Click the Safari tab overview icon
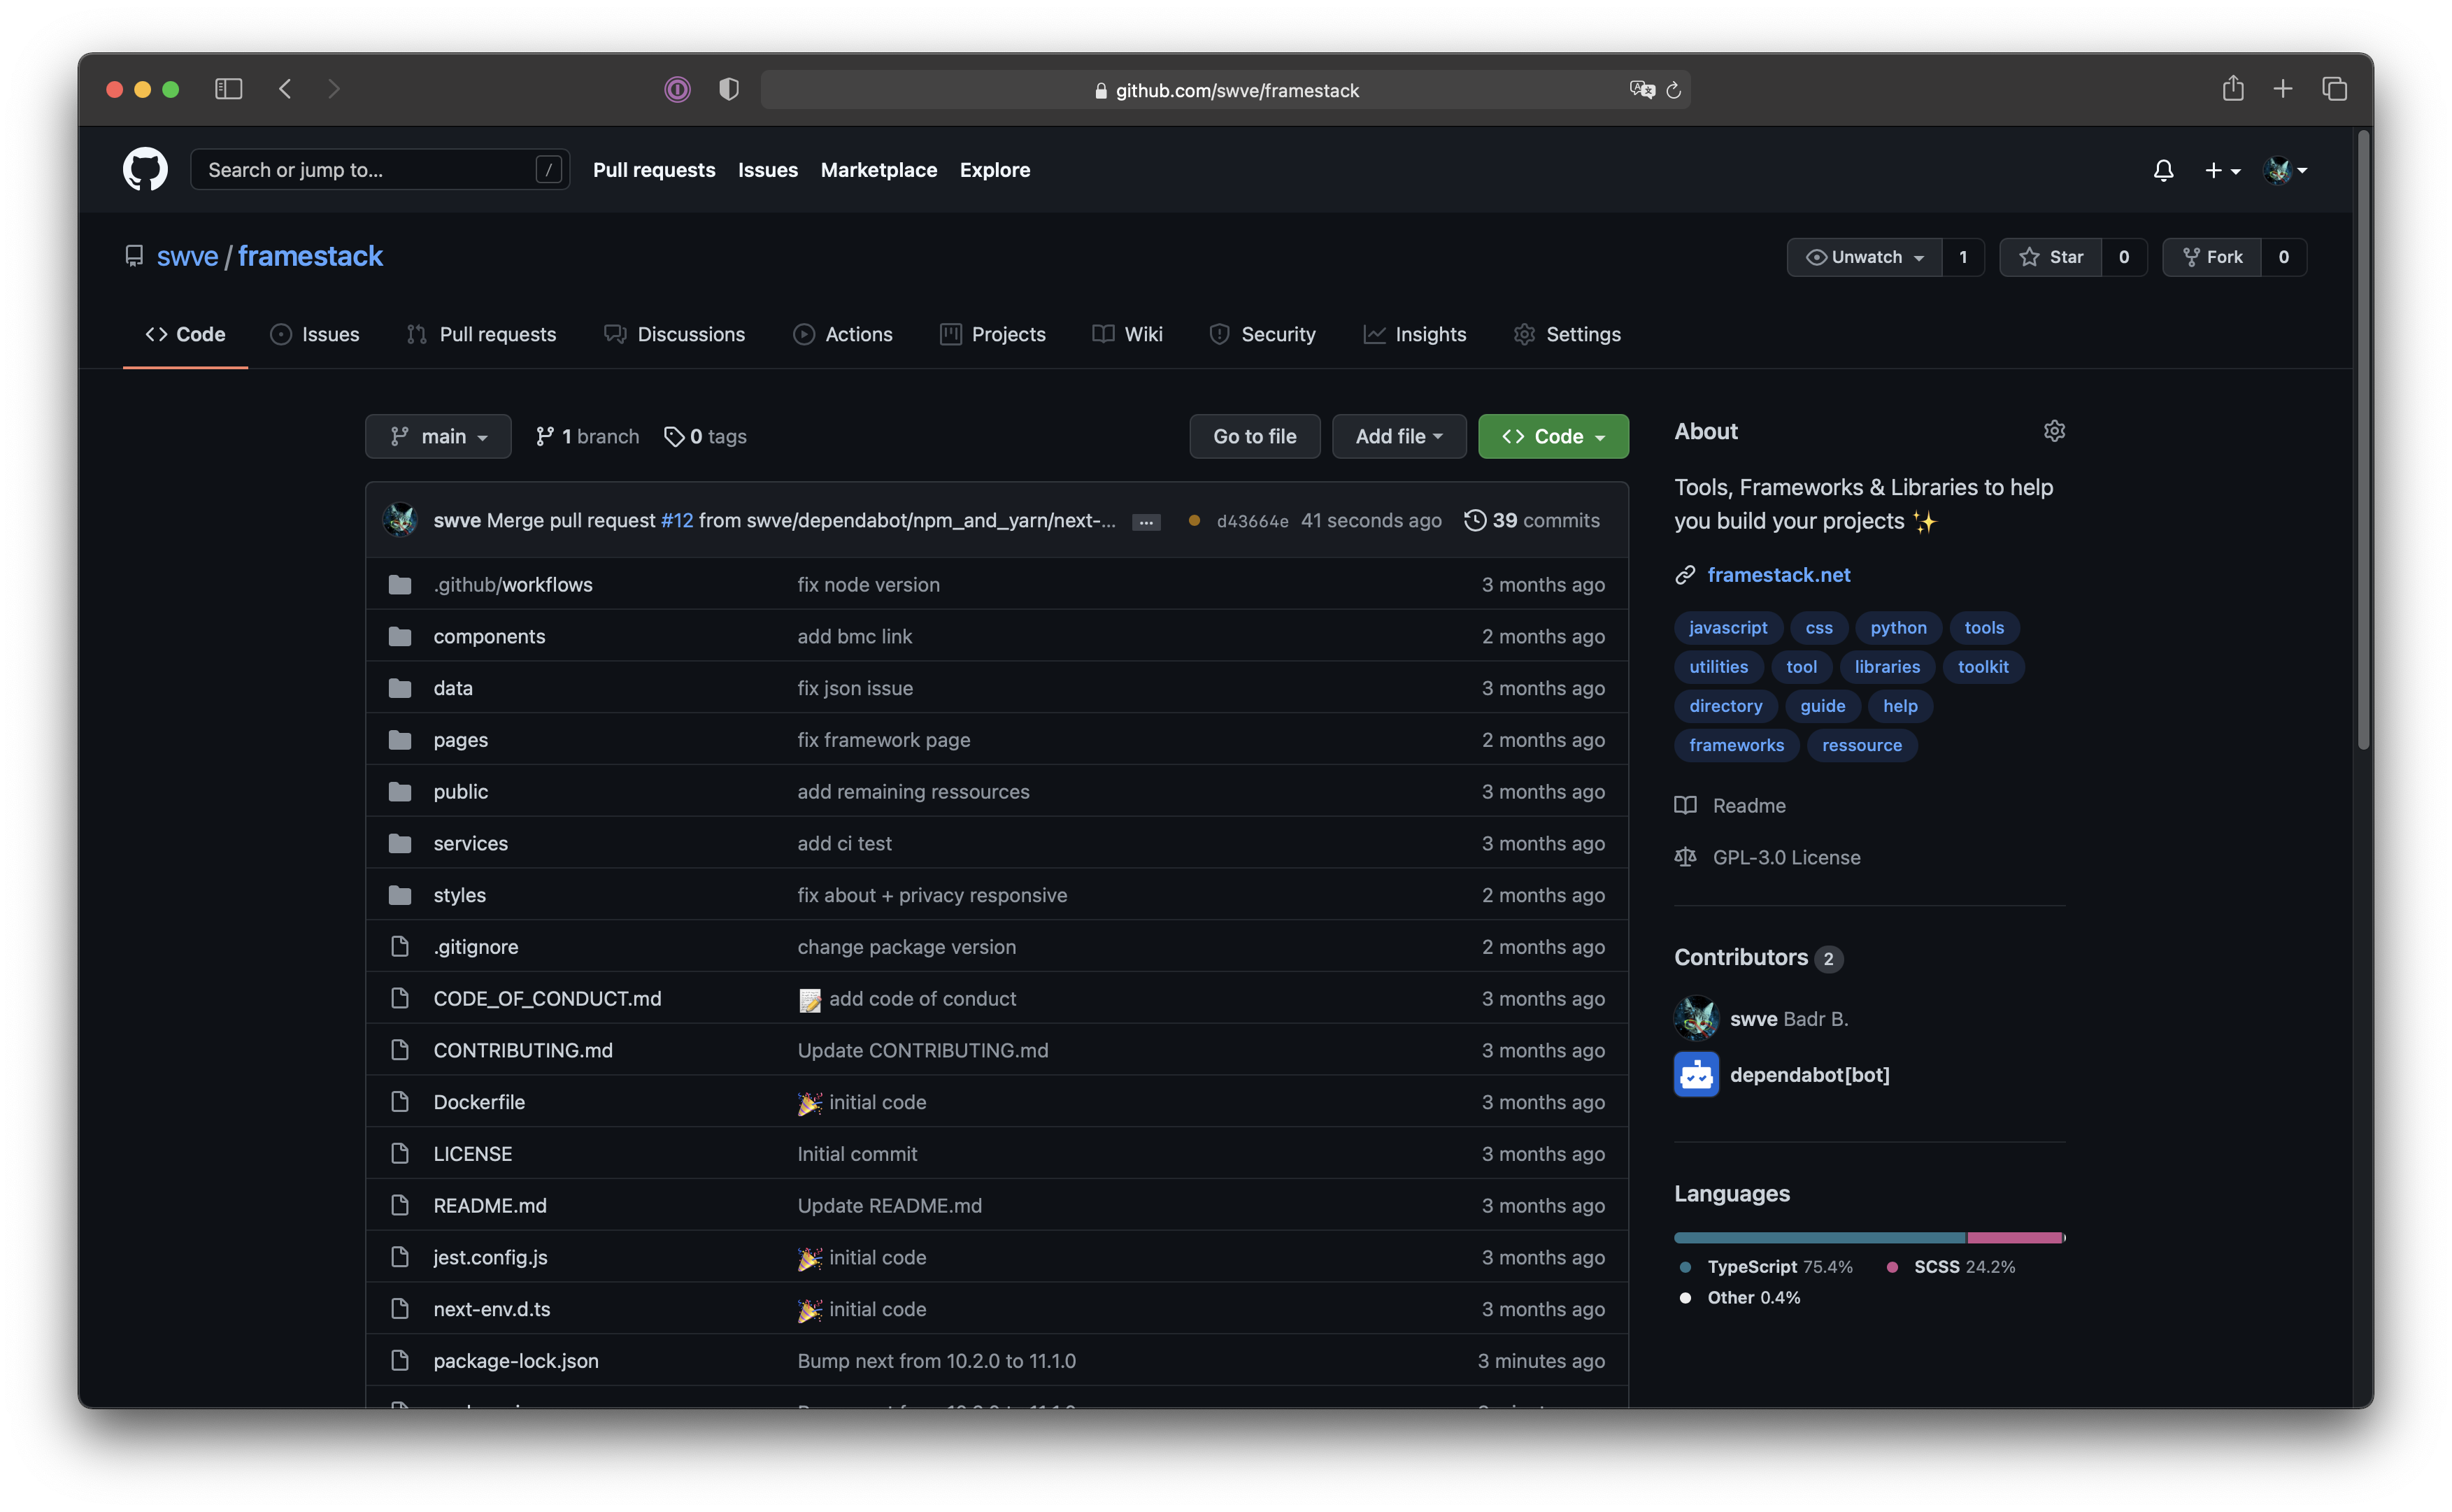This screenshot has width=2452, height=1512. pos(2334,89)
